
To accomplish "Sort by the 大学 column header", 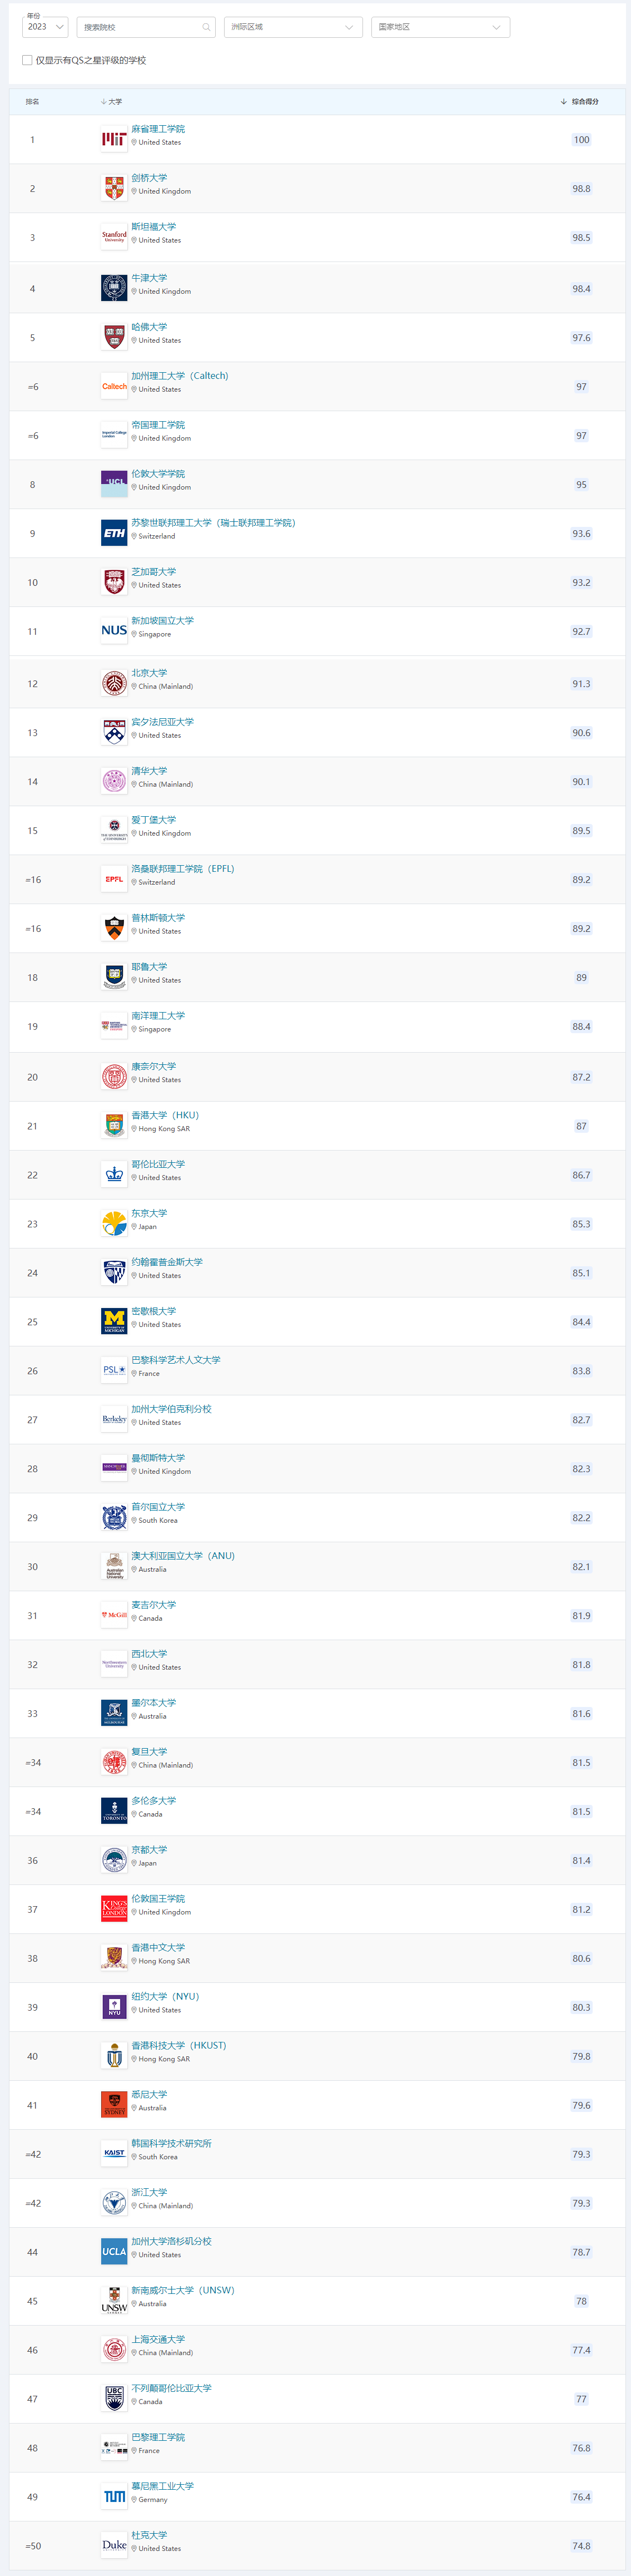I will 112,102.
